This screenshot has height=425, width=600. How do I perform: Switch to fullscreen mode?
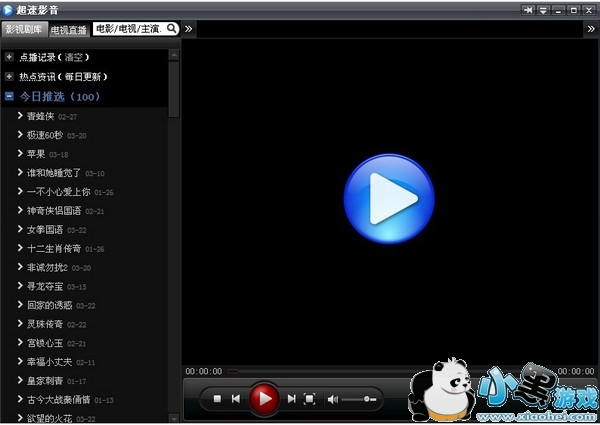pos(310,399)
